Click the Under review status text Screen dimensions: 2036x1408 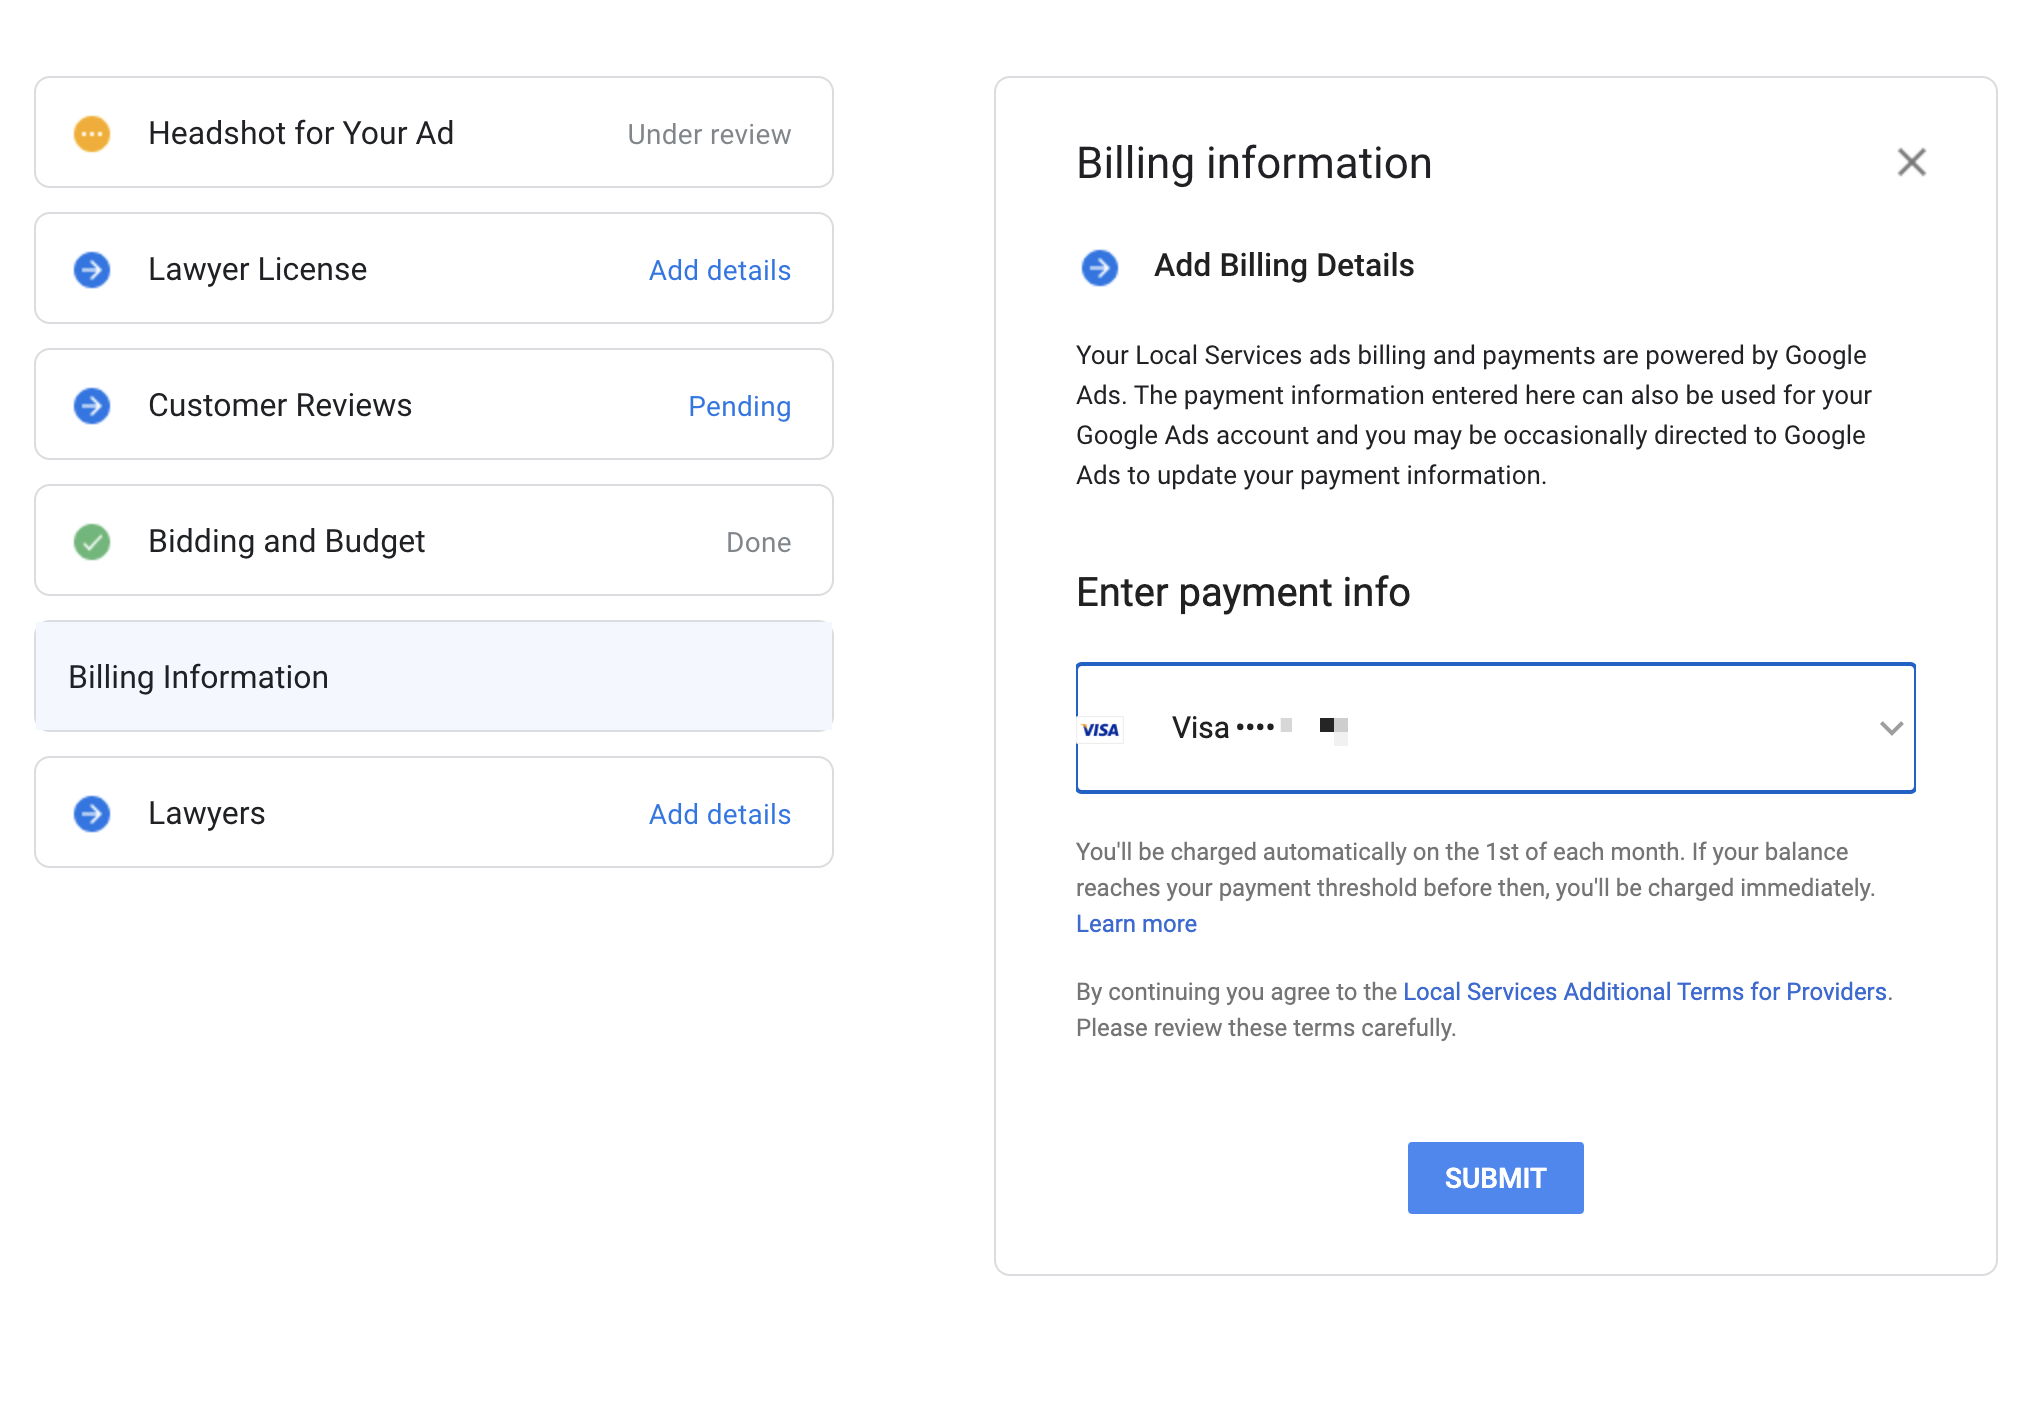point(708,134)
